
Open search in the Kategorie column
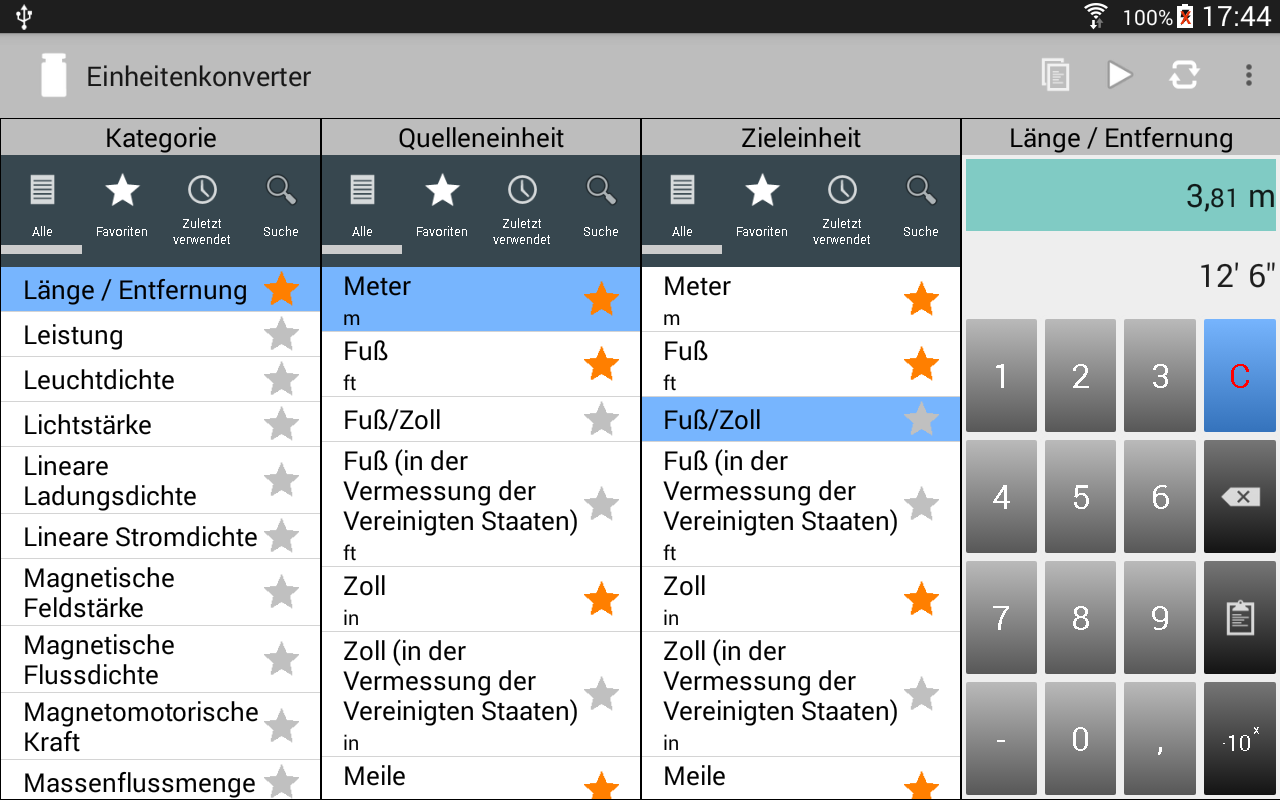(x=281, y=207)
